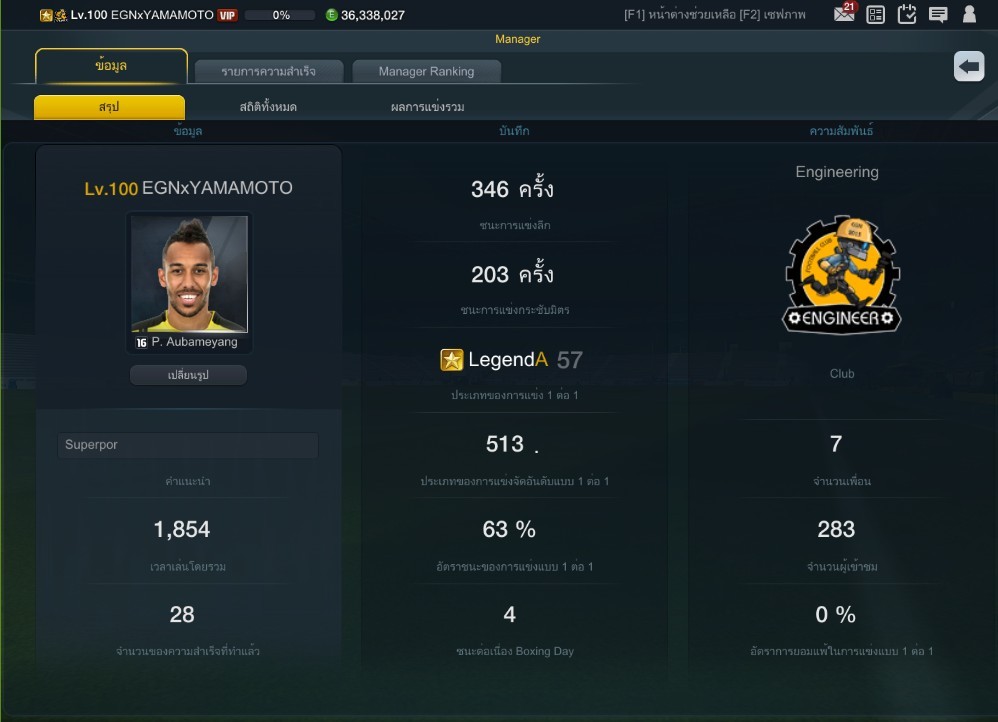Switch to the ข้อมูล main tab
Image resolution: width=998 pixels, height=722 pixels.
111,66
